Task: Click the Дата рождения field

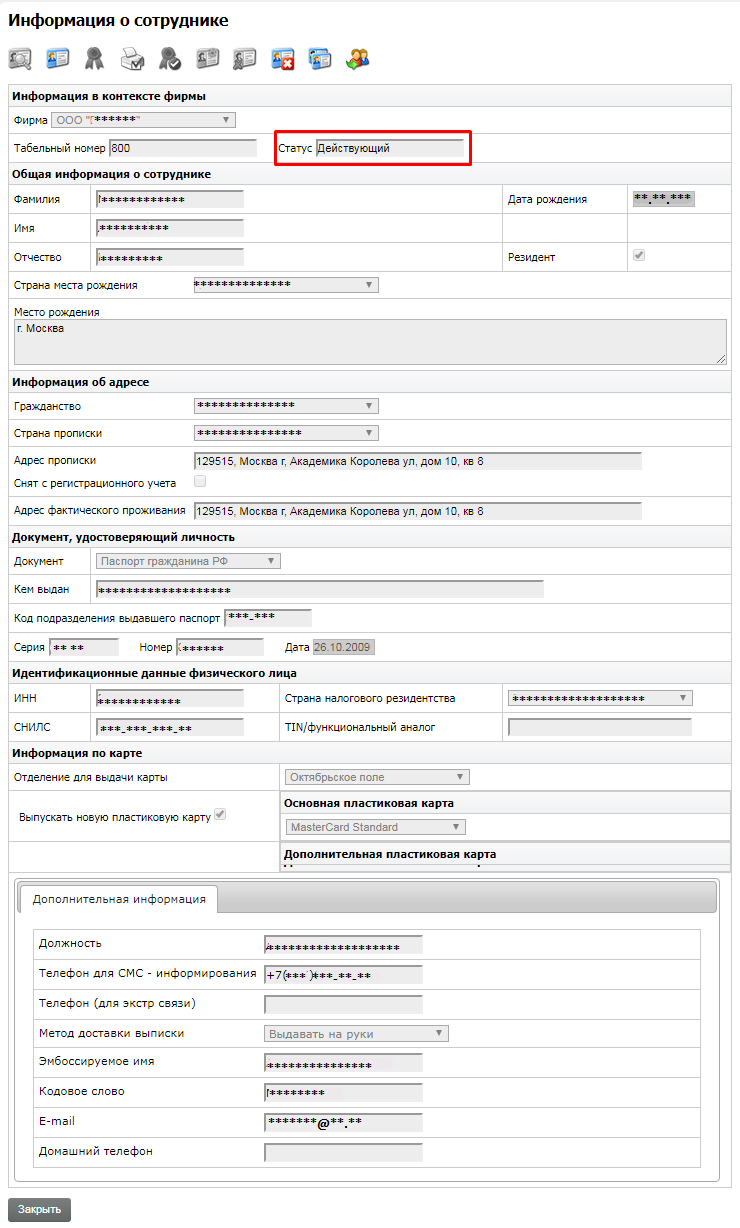Action: 663,198
